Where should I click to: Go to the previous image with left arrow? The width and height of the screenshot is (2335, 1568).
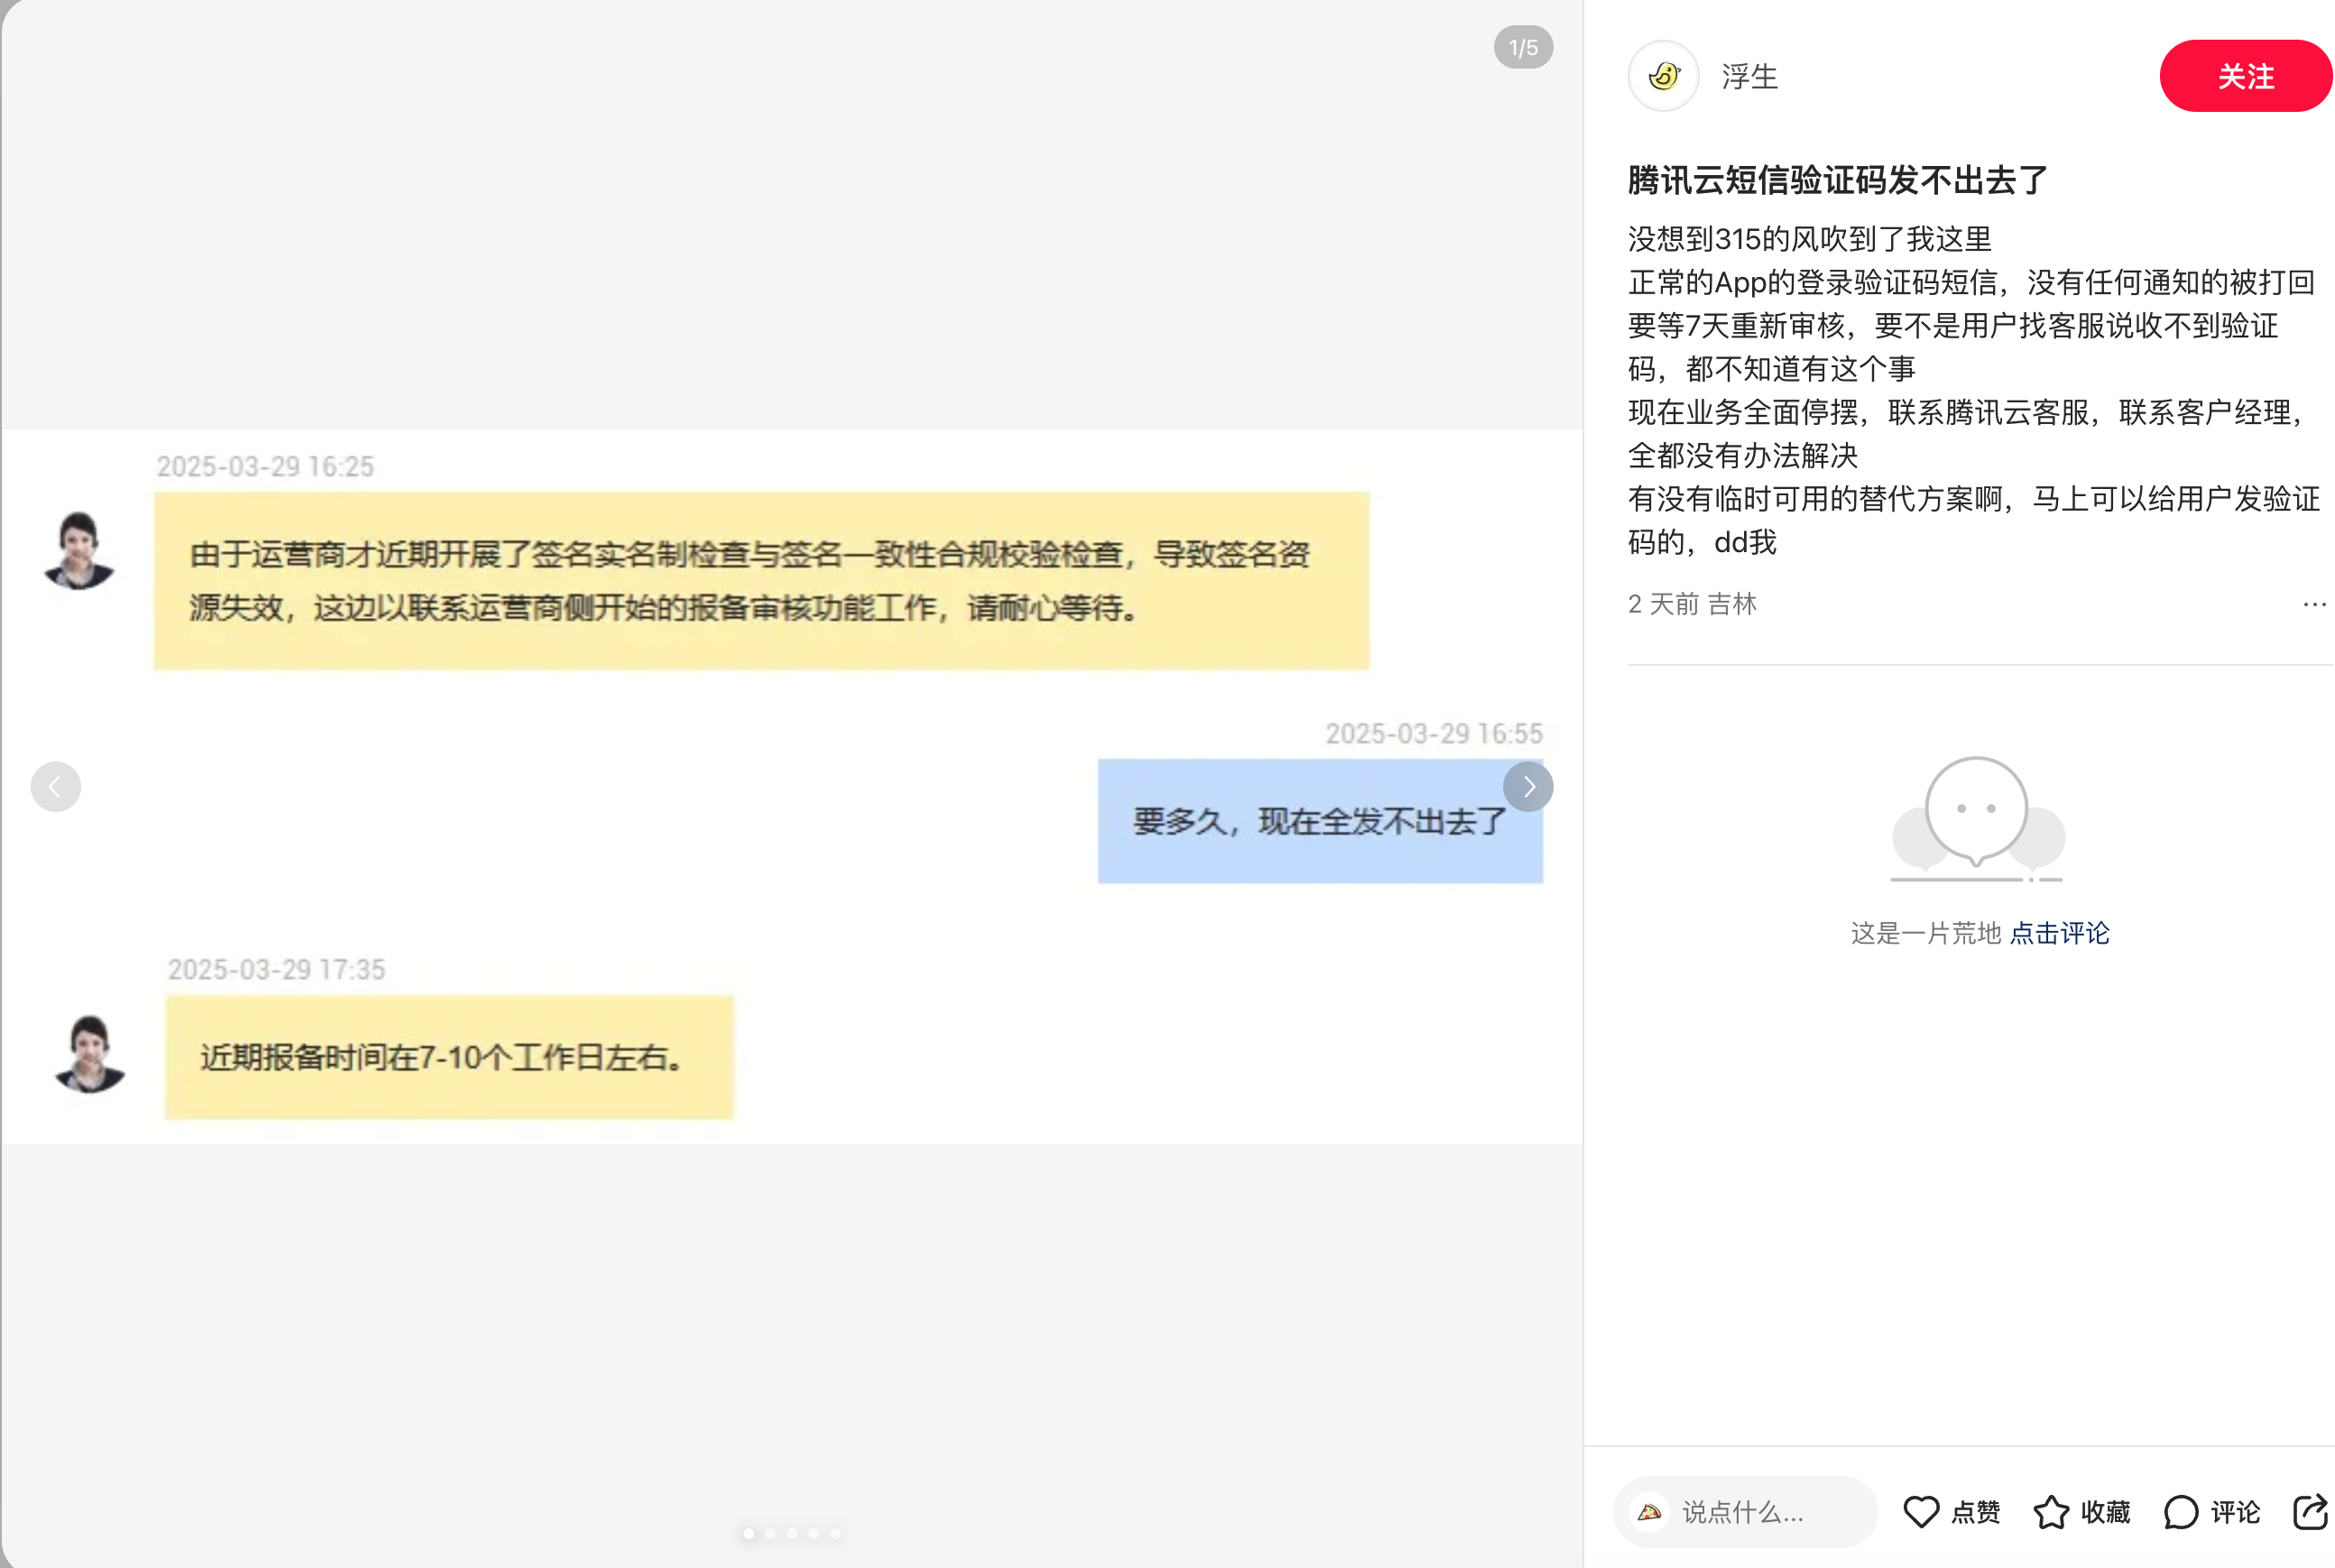click(56, 787)
